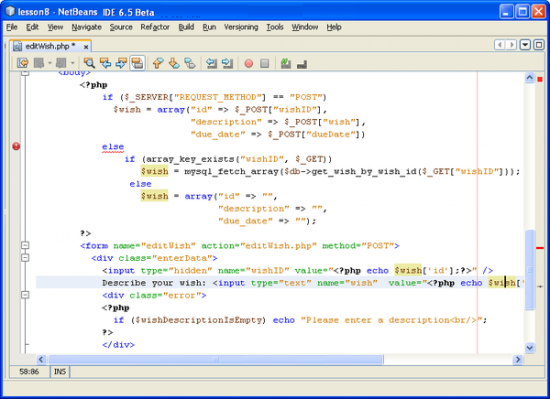Click Find Next Occurrence toolbar icon

tap(121, 63)
